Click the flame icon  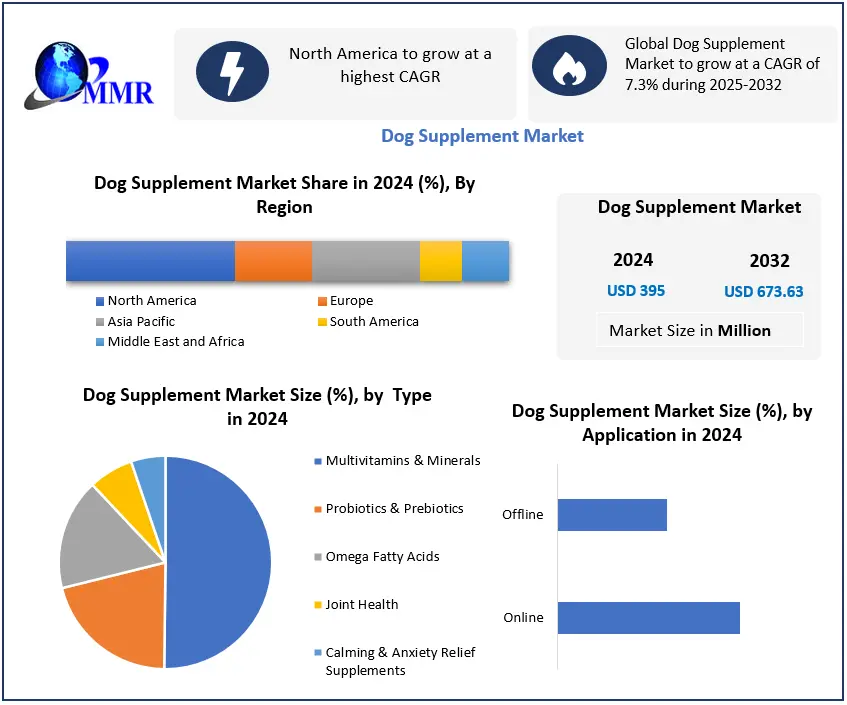(569, 66)
